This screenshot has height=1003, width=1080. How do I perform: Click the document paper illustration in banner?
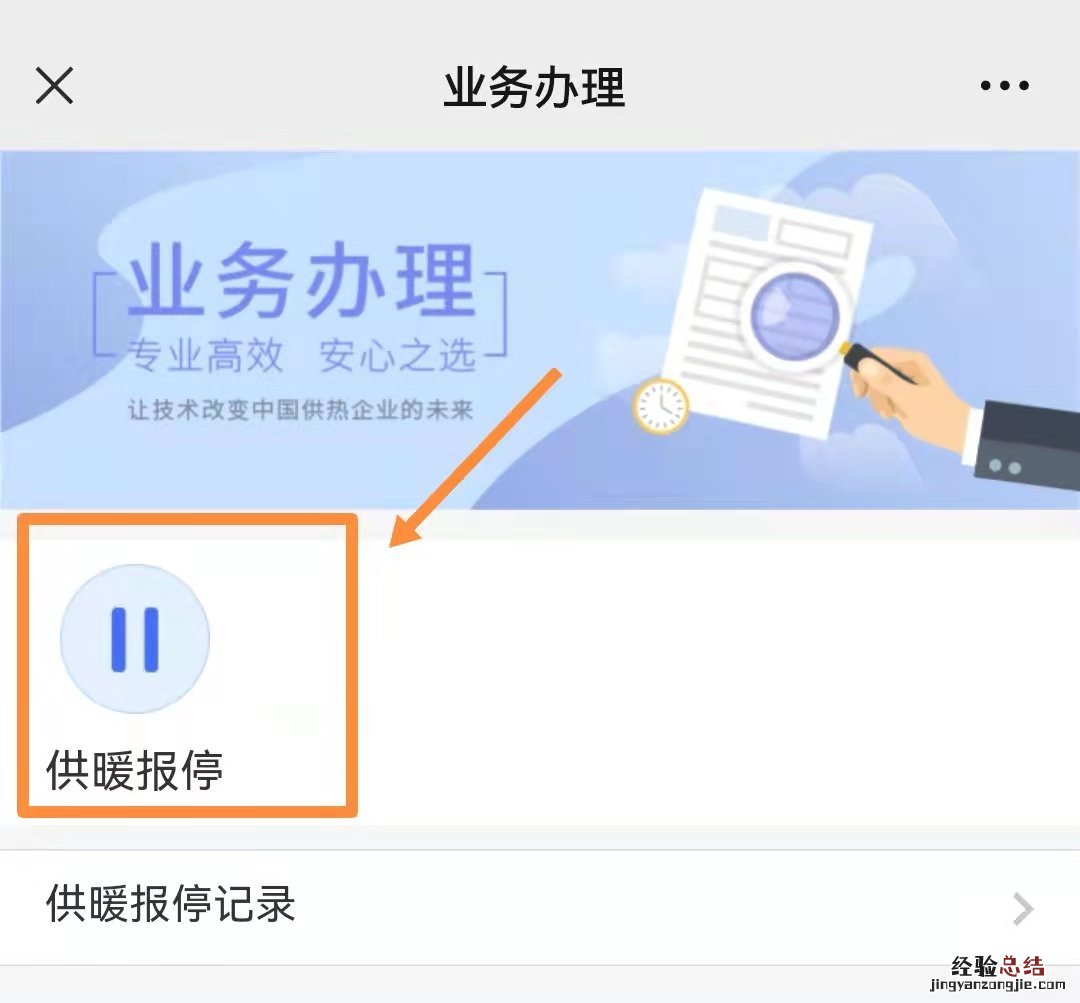click(x=765, y=313)
